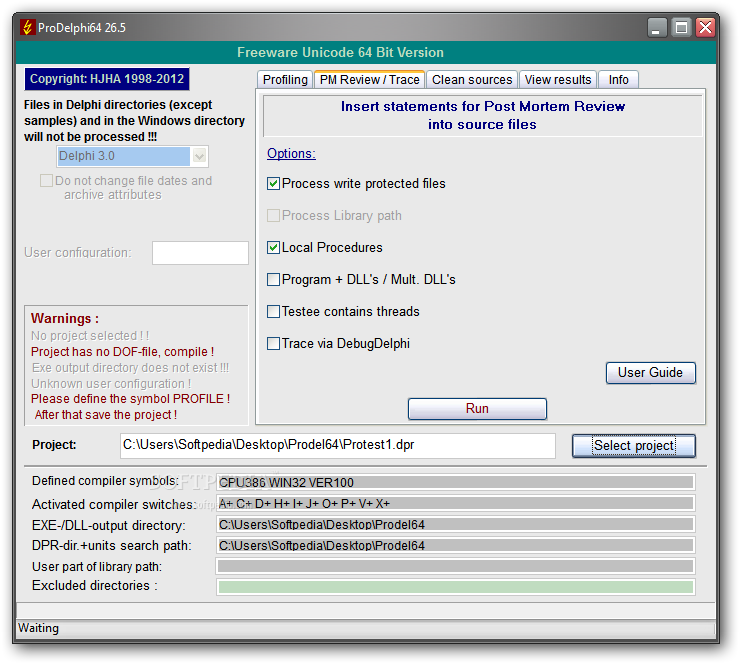
Task: Click the Defined compiler symbols field
Action: tap(455, 482)
